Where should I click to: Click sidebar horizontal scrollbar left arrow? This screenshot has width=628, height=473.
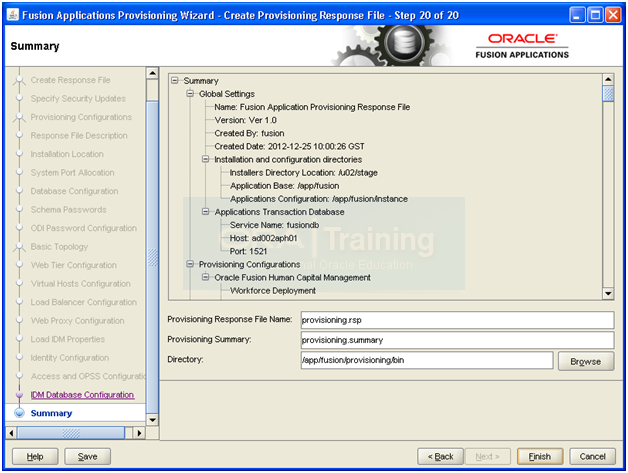coord(12,433)
